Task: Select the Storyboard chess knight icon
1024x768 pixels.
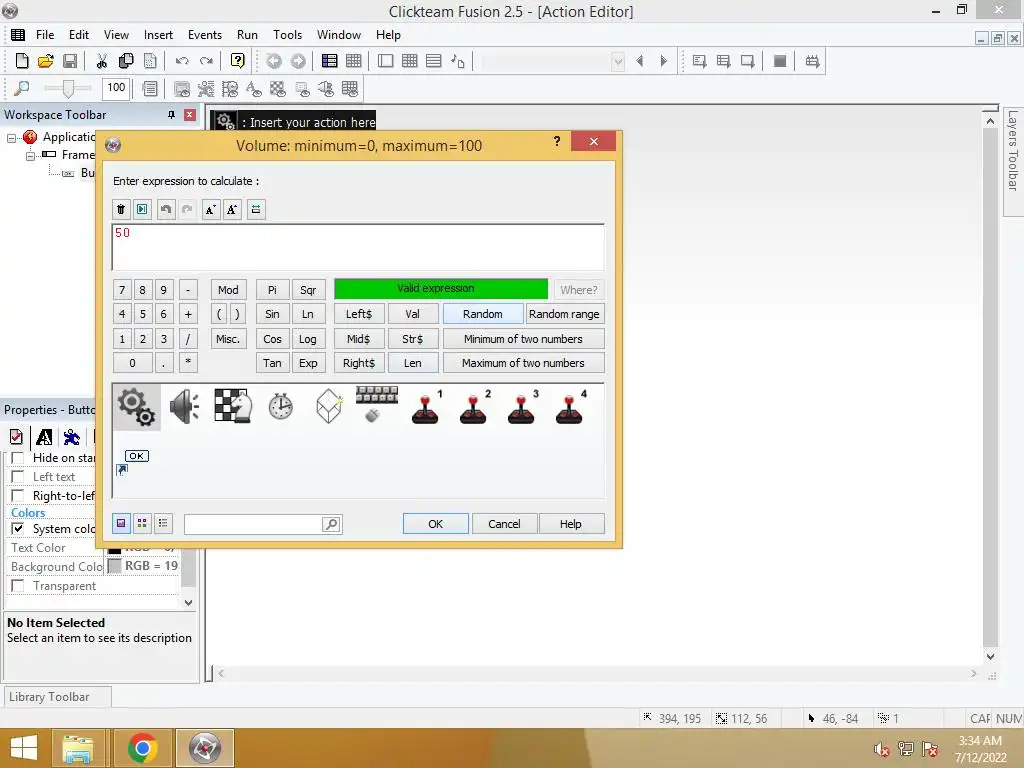Action: click(233, 405)
